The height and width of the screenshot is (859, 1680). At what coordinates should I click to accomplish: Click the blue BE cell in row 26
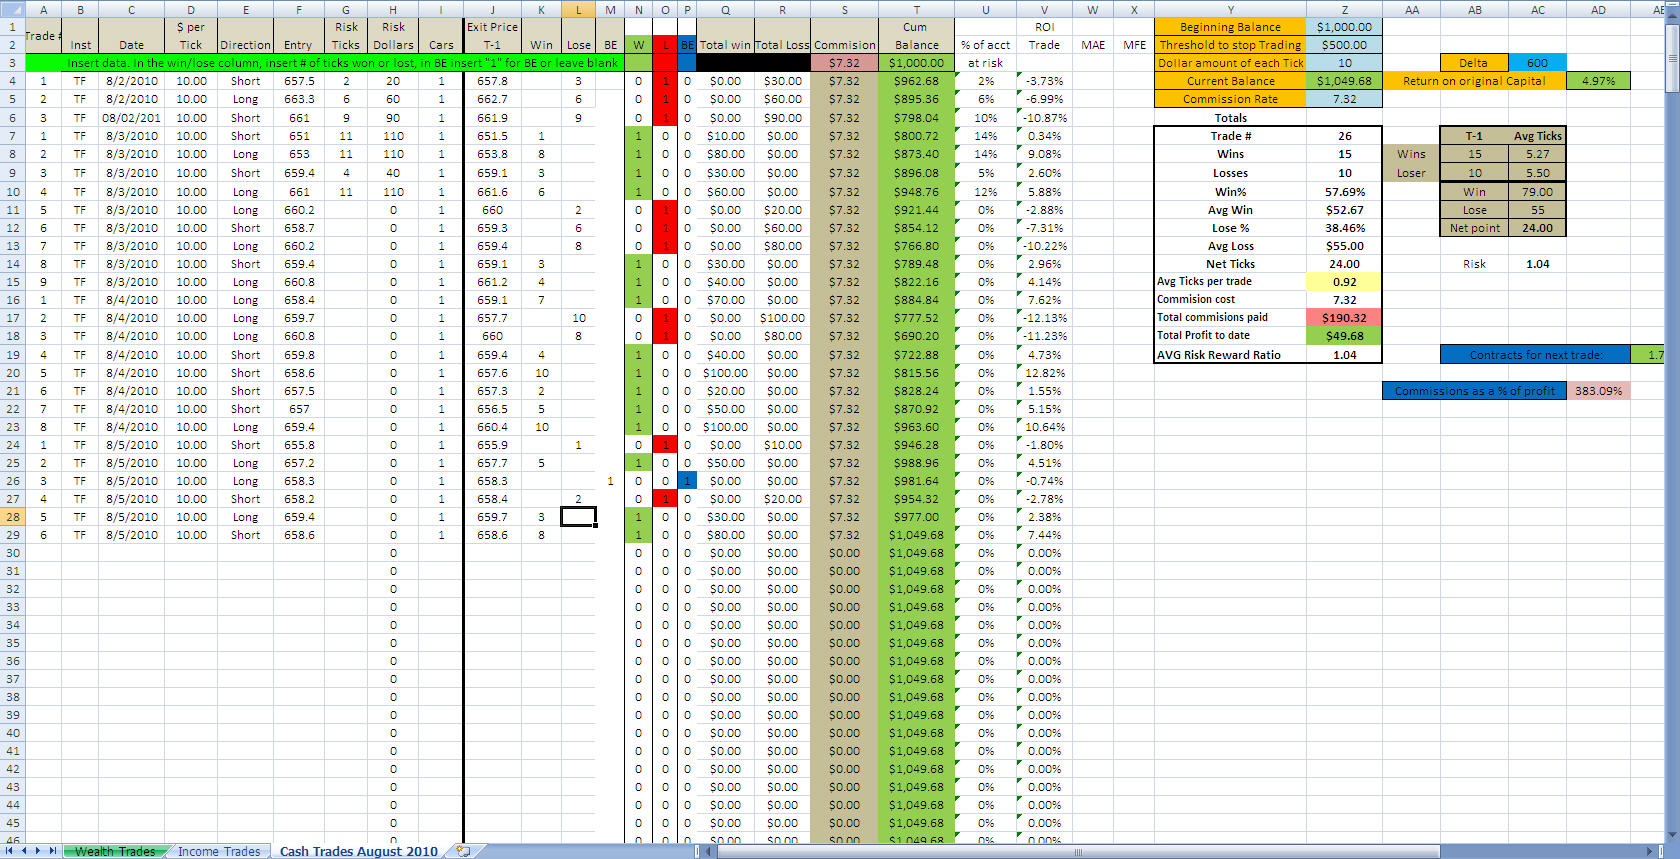click(687, 481)
